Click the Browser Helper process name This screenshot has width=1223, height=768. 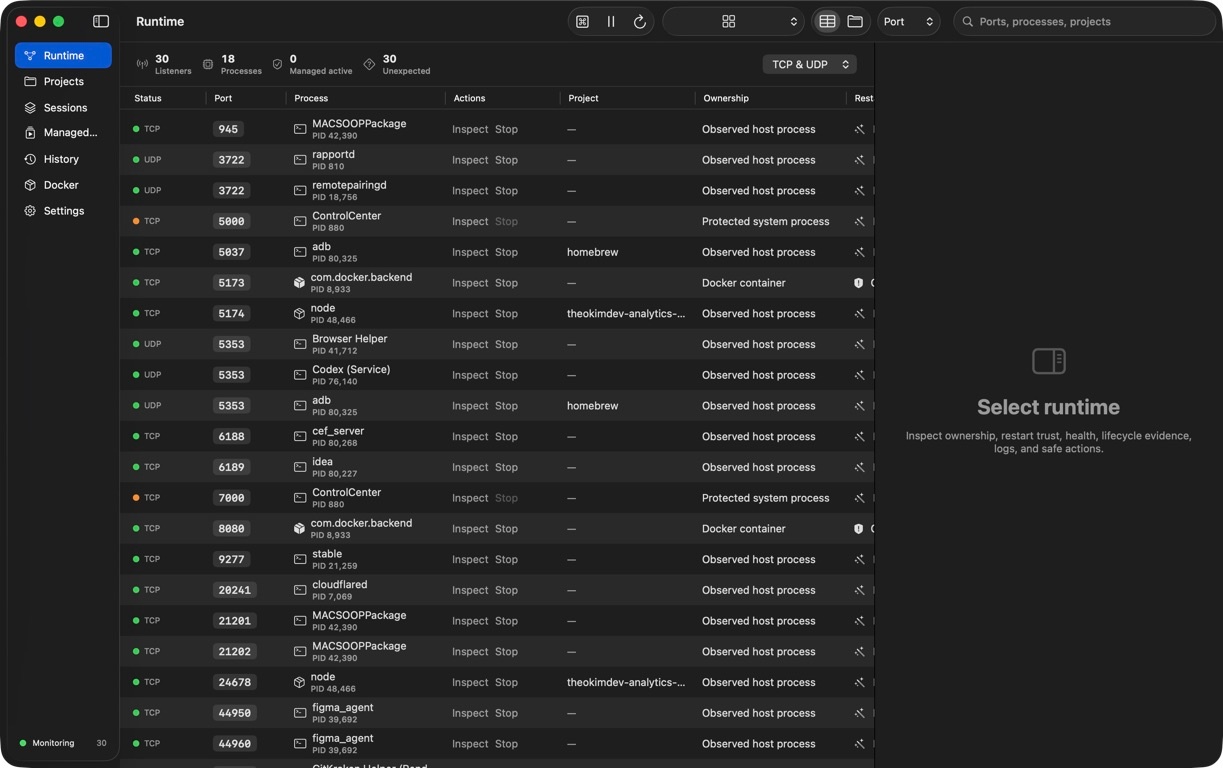point(349,339)
